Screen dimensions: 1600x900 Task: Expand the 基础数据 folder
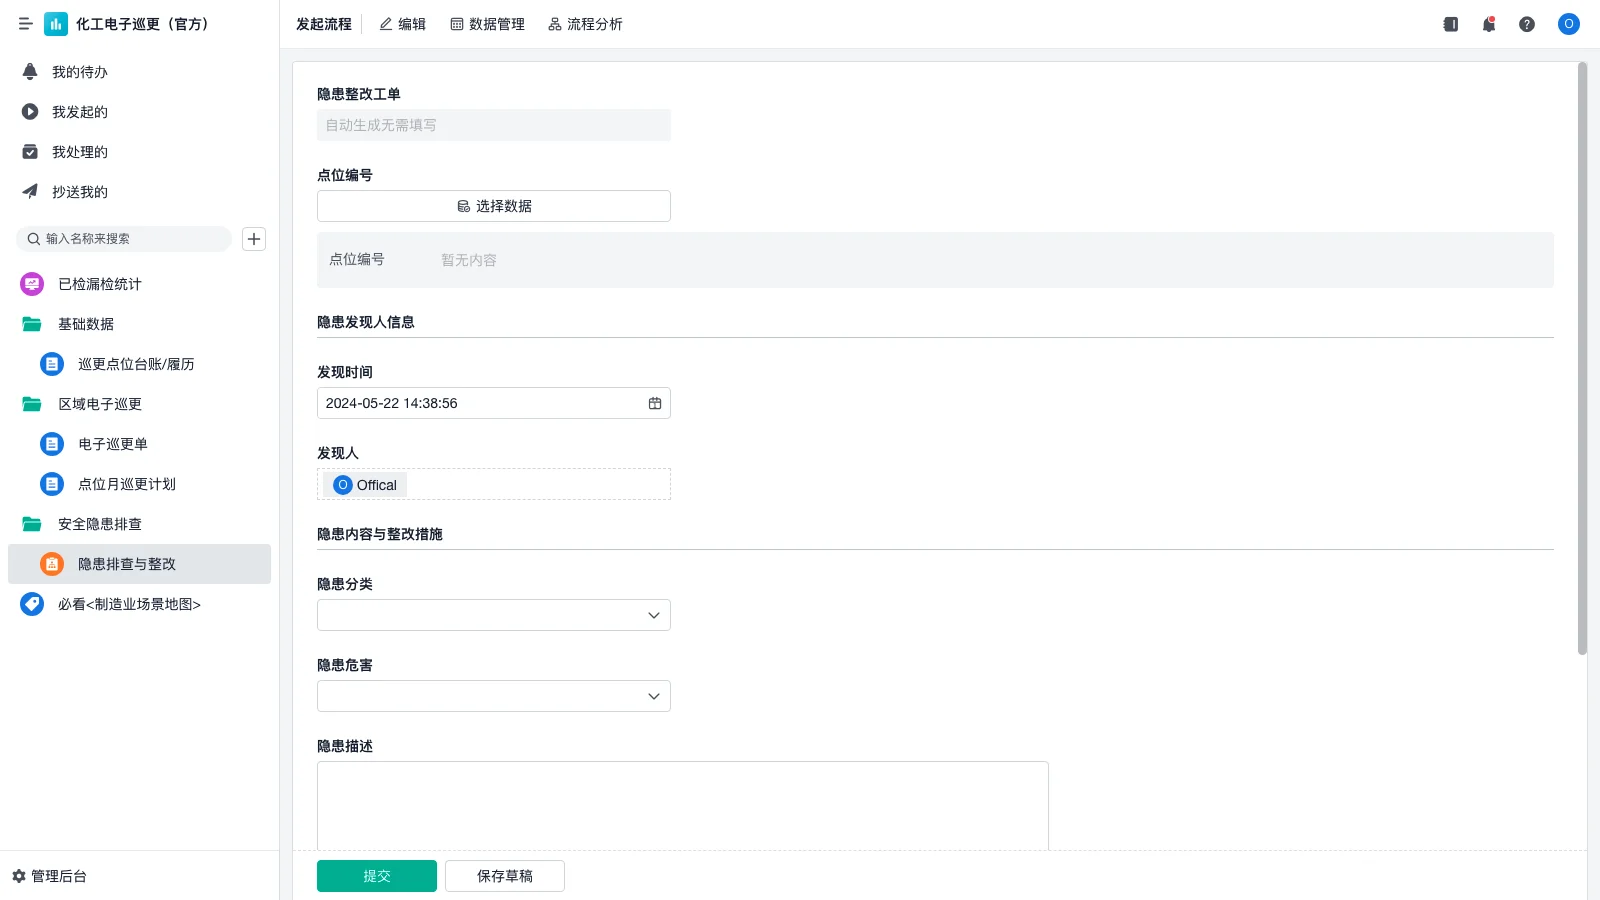[86, 323]
